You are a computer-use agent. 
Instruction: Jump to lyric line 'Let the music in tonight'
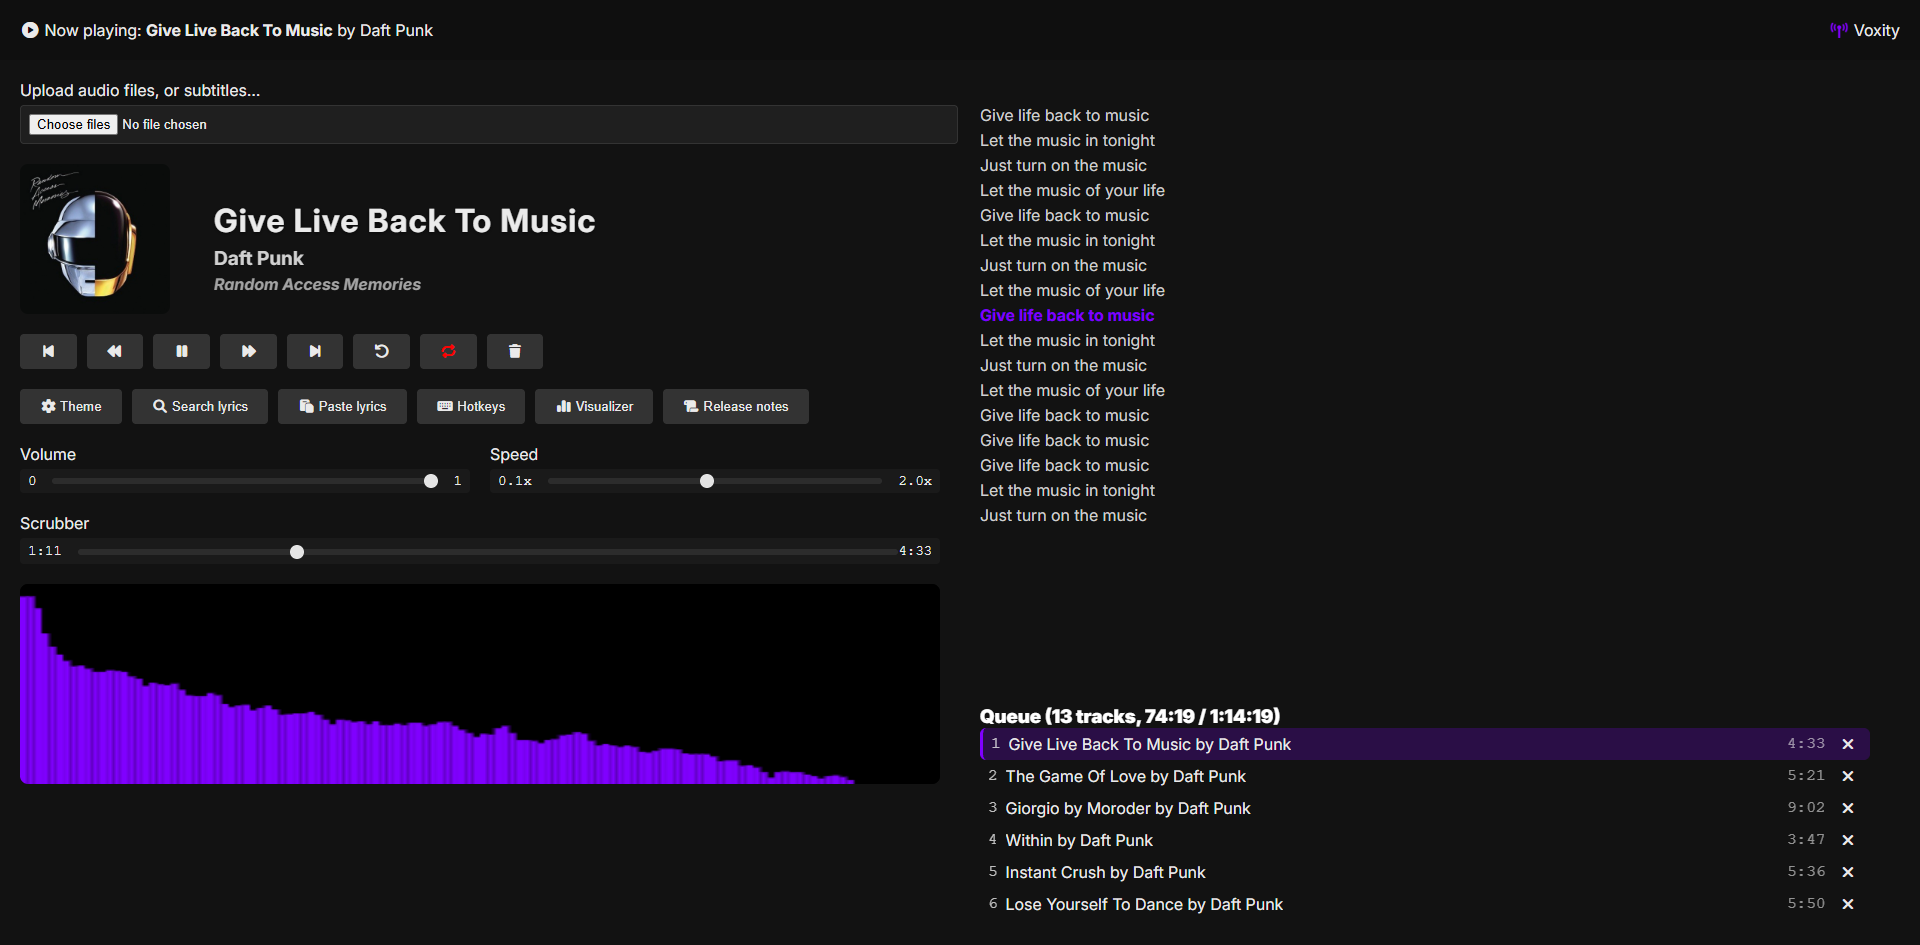coord(1067,141)
